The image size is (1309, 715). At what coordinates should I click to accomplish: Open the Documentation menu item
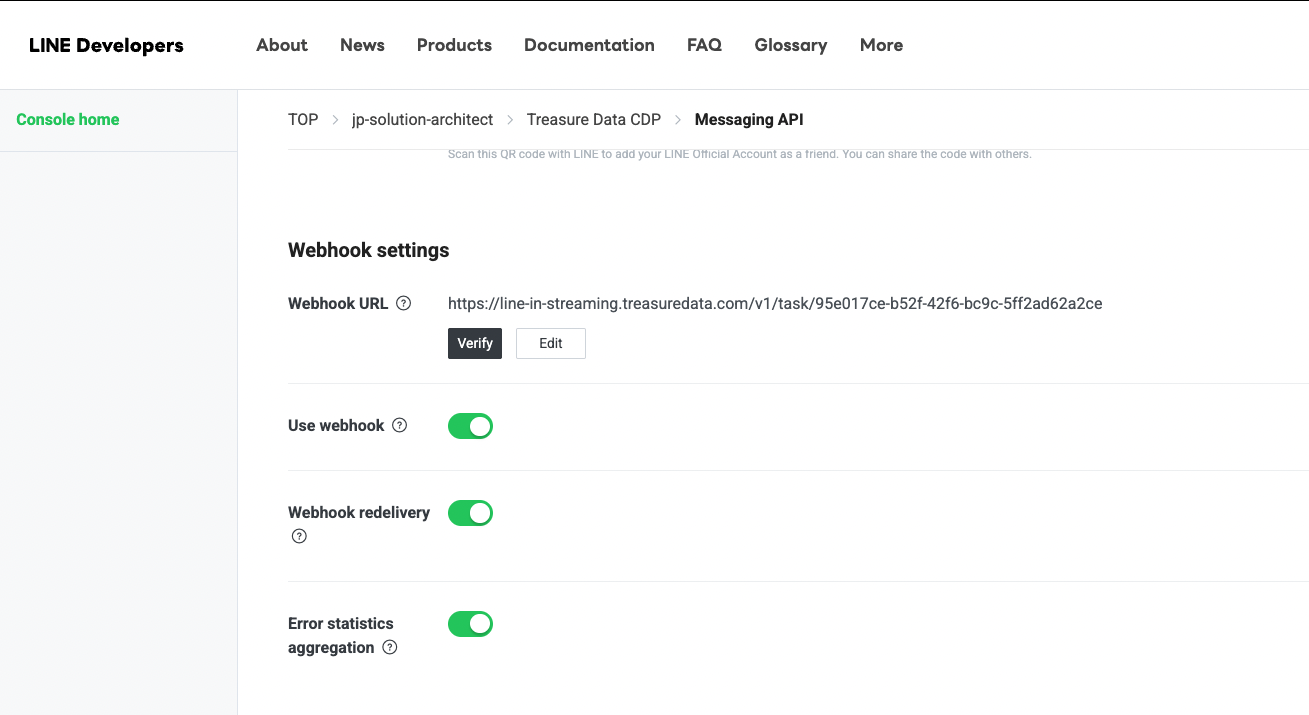point(589,45)
